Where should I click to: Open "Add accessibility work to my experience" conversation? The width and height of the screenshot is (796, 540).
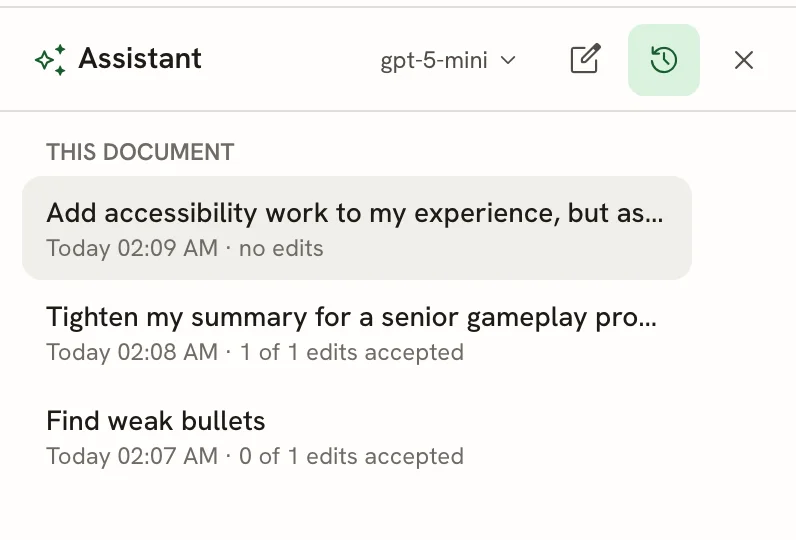pos(357,228)
